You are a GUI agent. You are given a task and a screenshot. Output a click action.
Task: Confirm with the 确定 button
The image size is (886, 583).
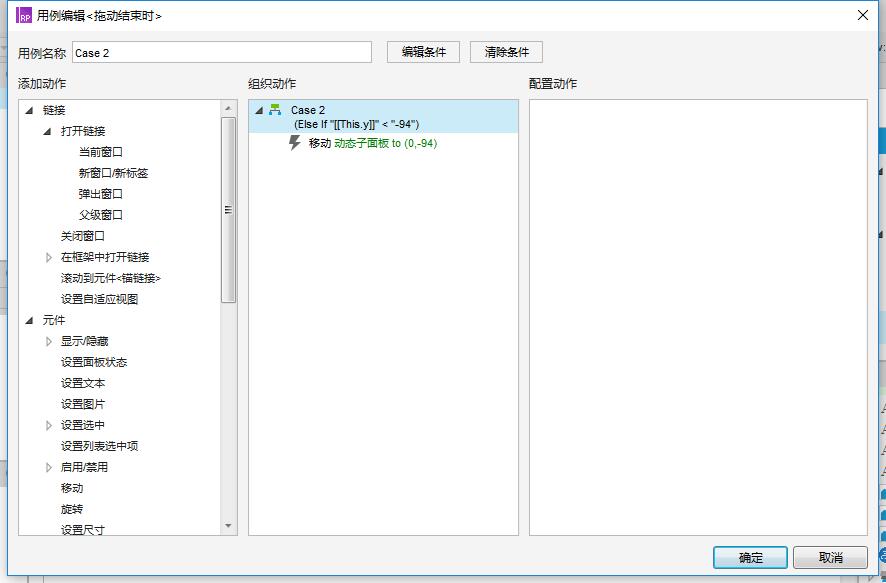pyautogui.click(x=750, y=558)
